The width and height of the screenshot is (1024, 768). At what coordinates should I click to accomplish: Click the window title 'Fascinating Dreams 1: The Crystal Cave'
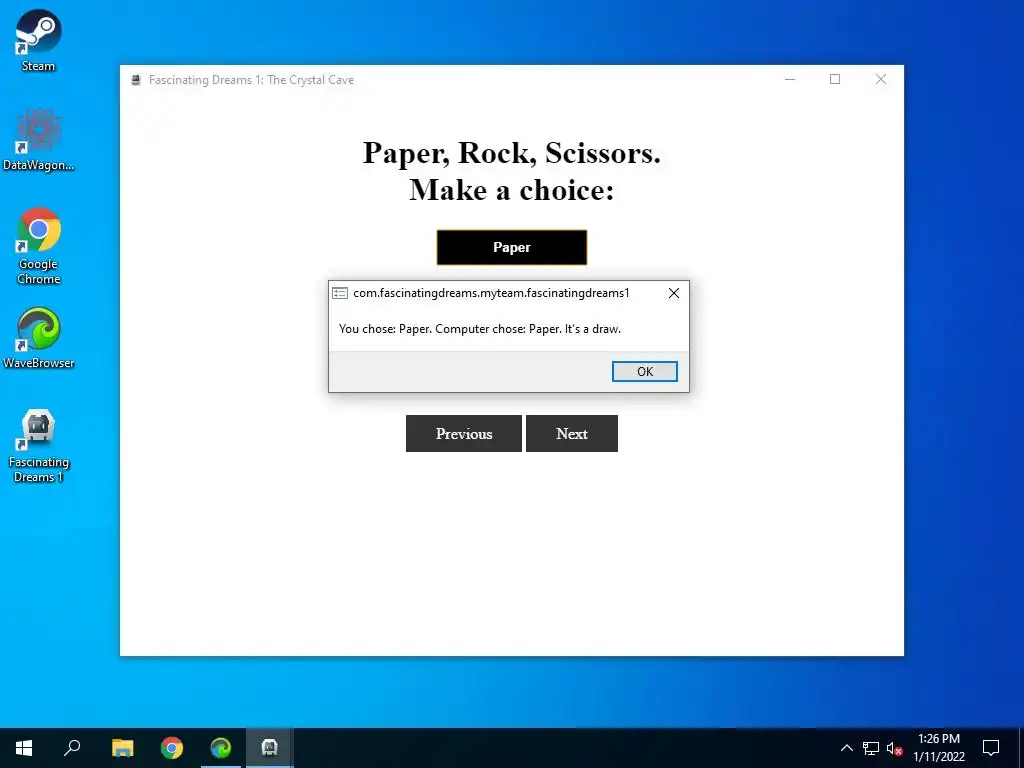(x=251, y=80)
